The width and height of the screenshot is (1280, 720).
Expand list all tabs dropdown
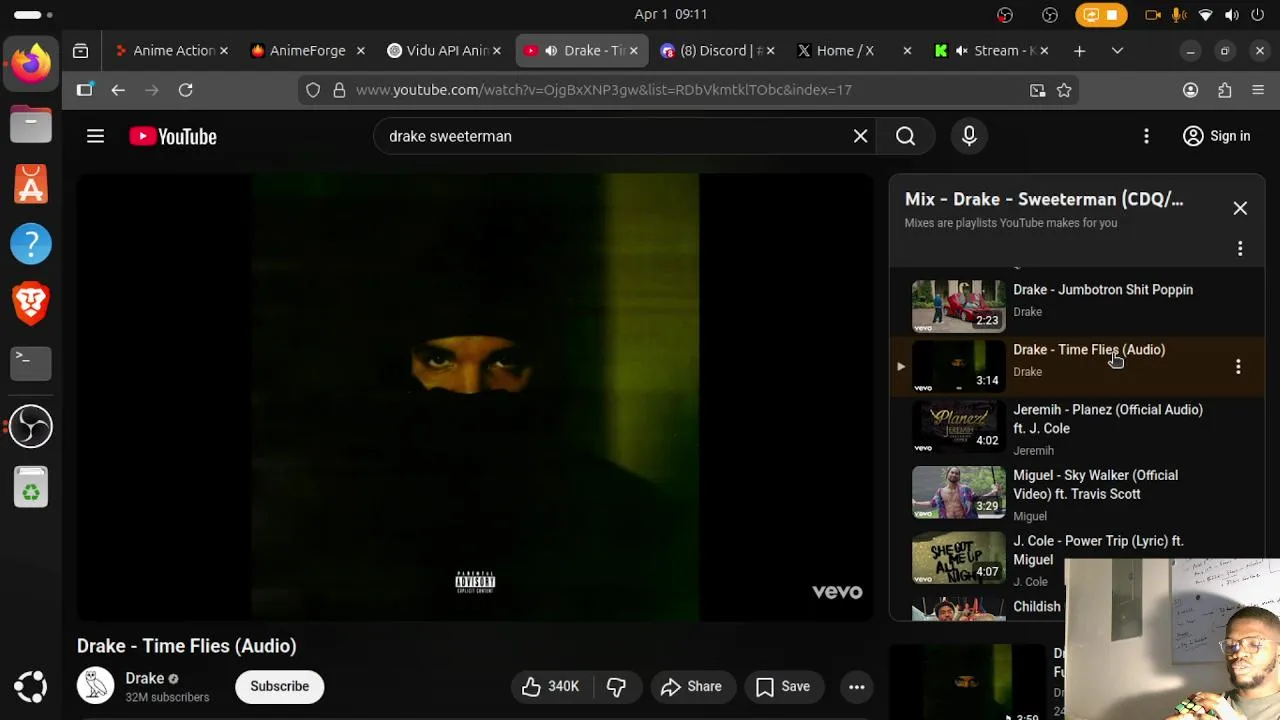[x=1117, y=50]
